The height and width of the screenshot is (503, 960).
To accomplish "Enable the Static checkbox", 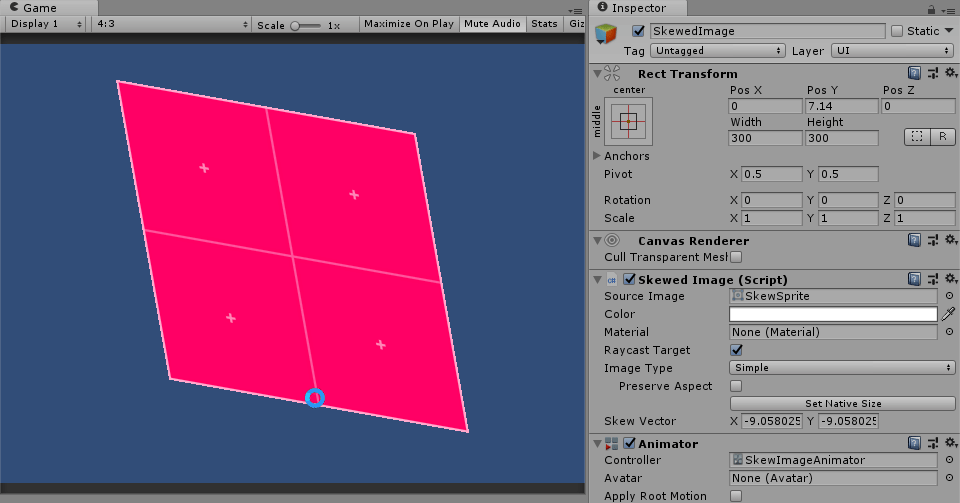I will pos(897,31).
